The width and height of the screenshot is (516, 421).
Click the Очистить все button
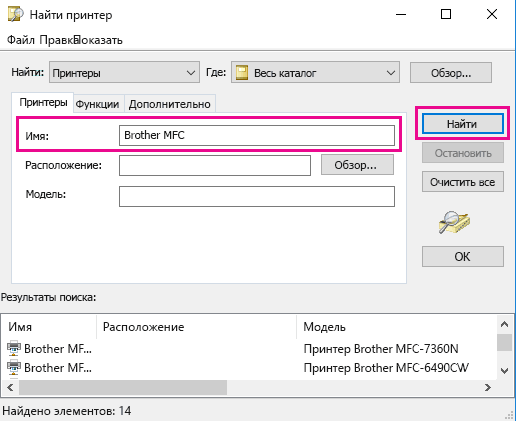463,182
